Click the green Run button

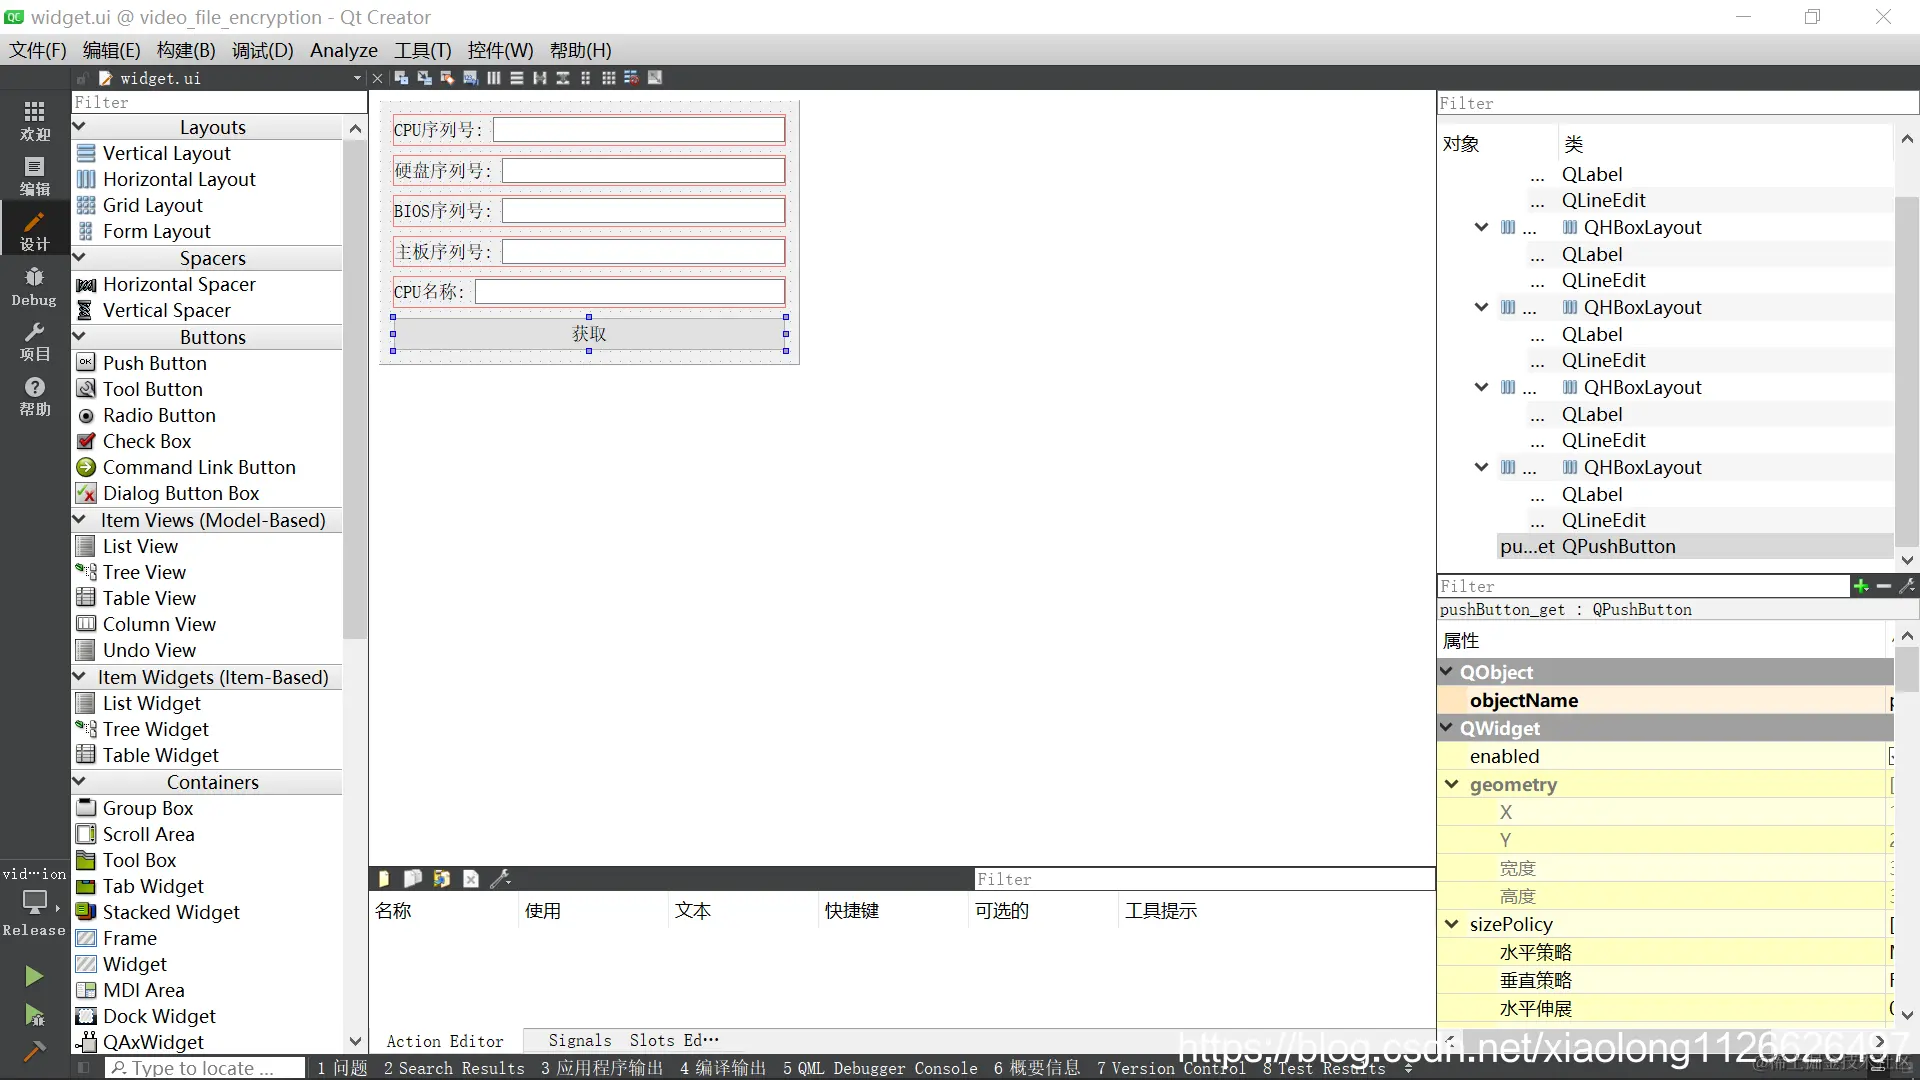pyautogui.click(x=34, y=975)
